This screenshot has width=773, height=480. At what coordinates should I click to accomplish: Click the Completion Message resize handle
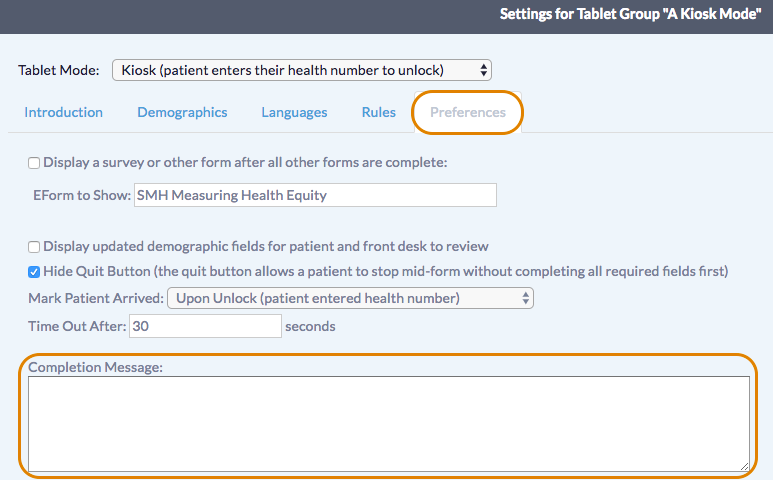click(x=744, y=466)
